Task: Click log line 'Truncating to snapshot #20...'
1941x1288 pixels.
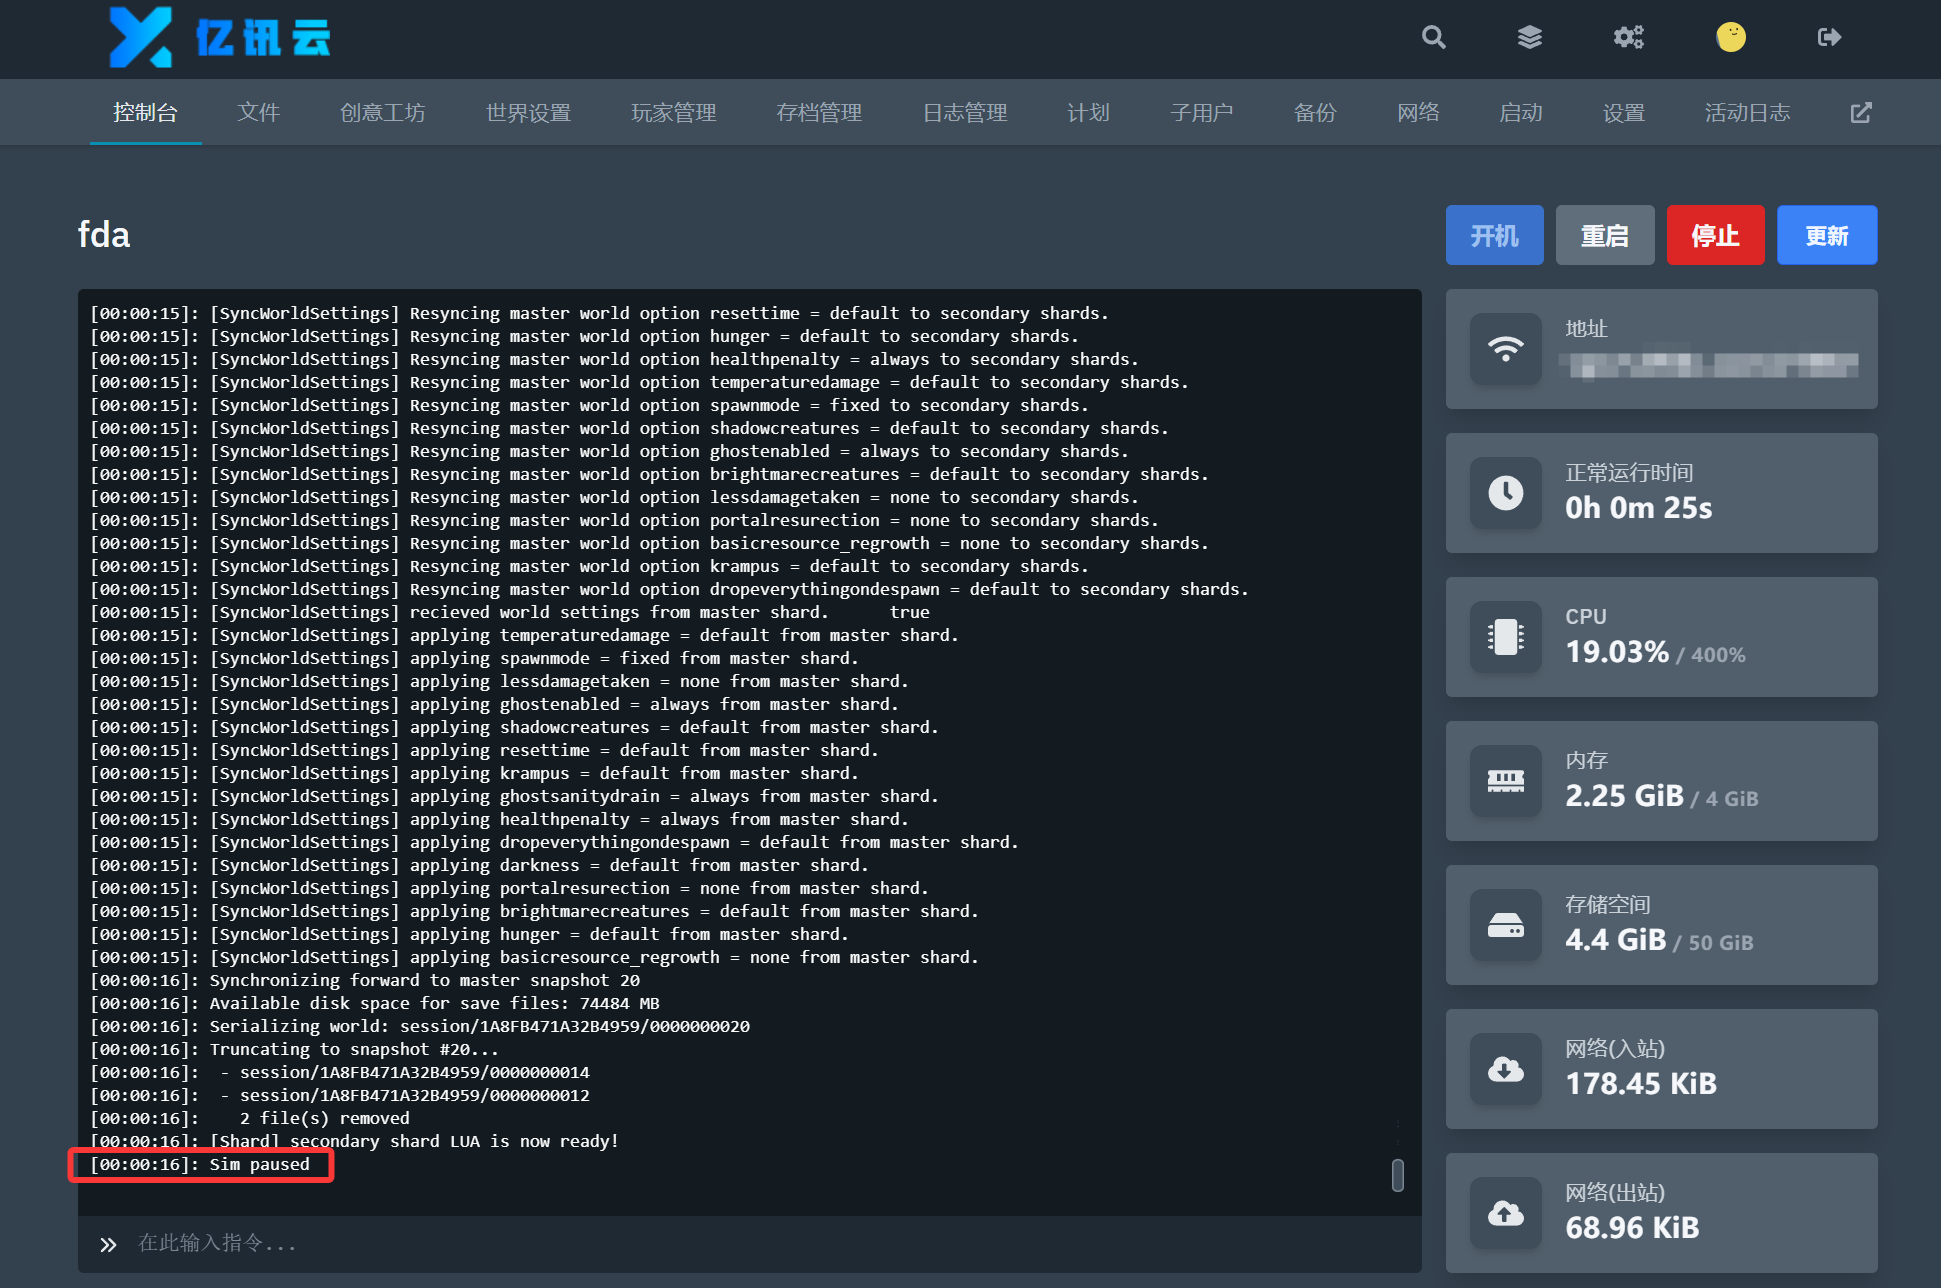Action: click(x=294, y=1050)
